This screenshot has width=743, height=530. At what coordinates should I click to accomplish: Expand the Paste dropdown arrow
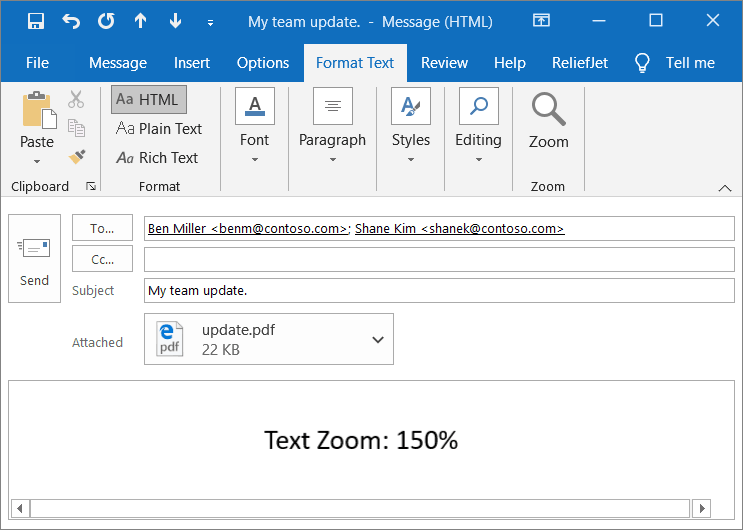coord(37,162)
